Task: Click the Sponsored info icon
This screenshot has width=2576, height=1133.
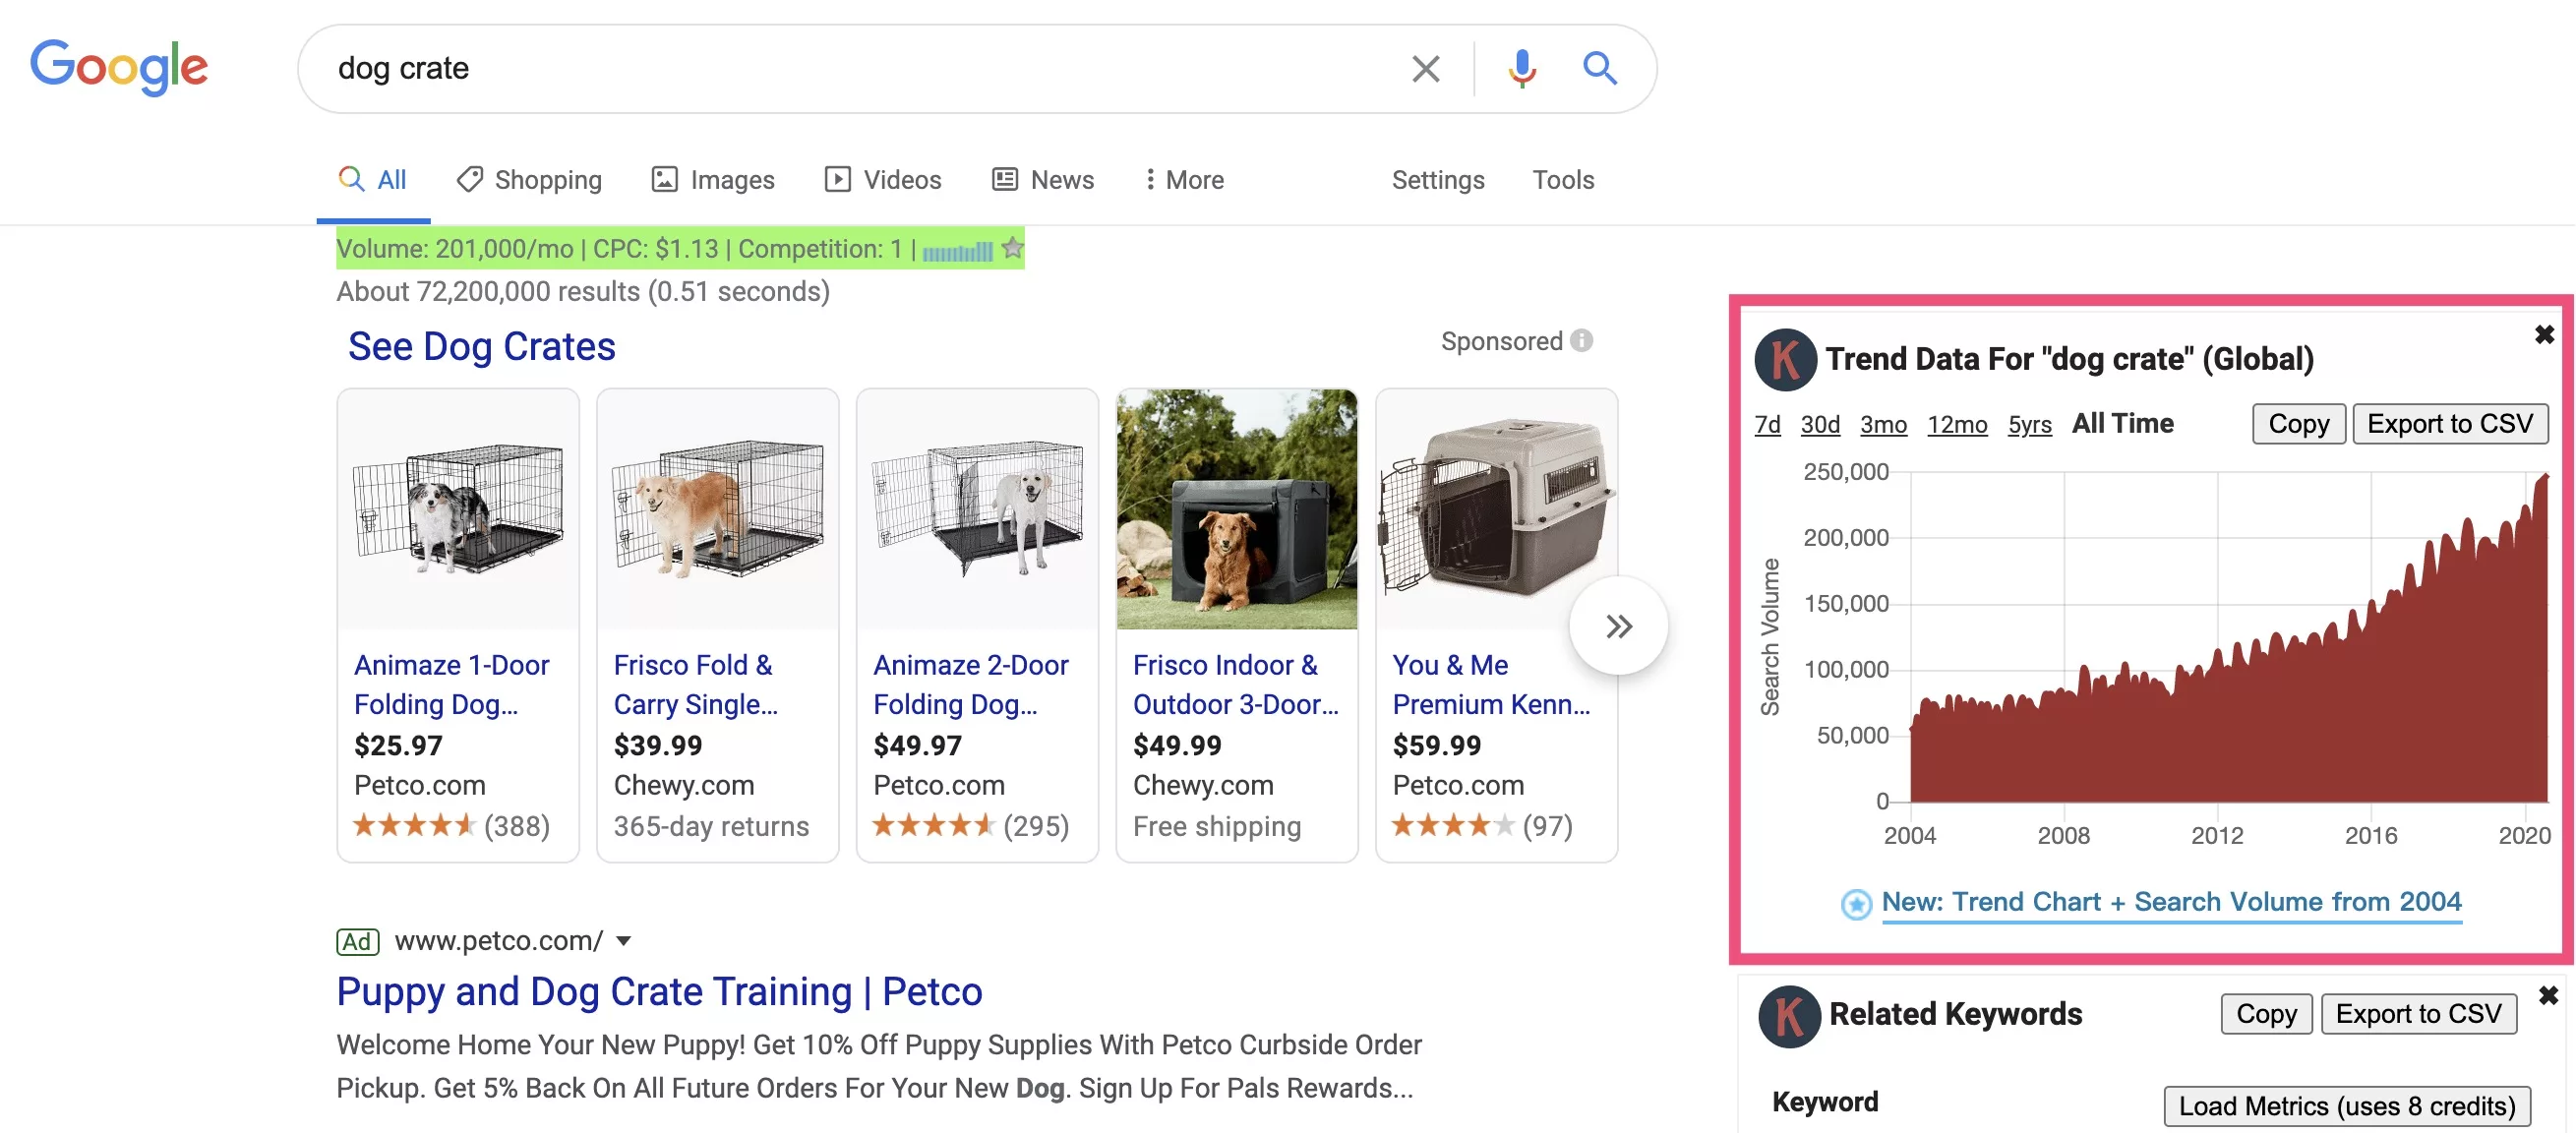Action: tap(1581, 341)
